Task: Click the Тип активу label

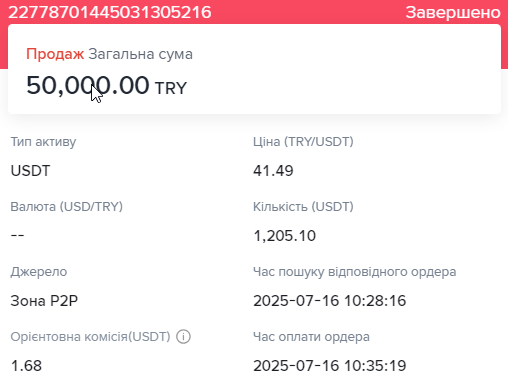Action: coord(43,142)
